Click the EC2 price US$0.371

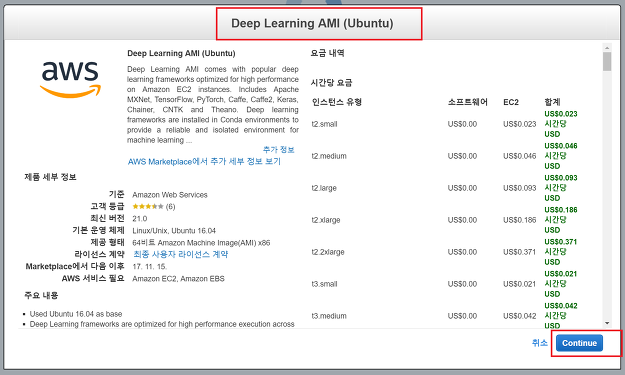coord(519,252)
